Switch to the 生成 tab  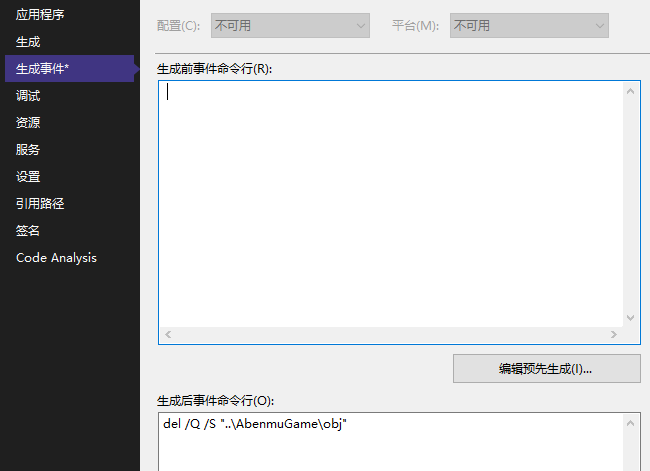pyautogui.click(x=28, y=42)
